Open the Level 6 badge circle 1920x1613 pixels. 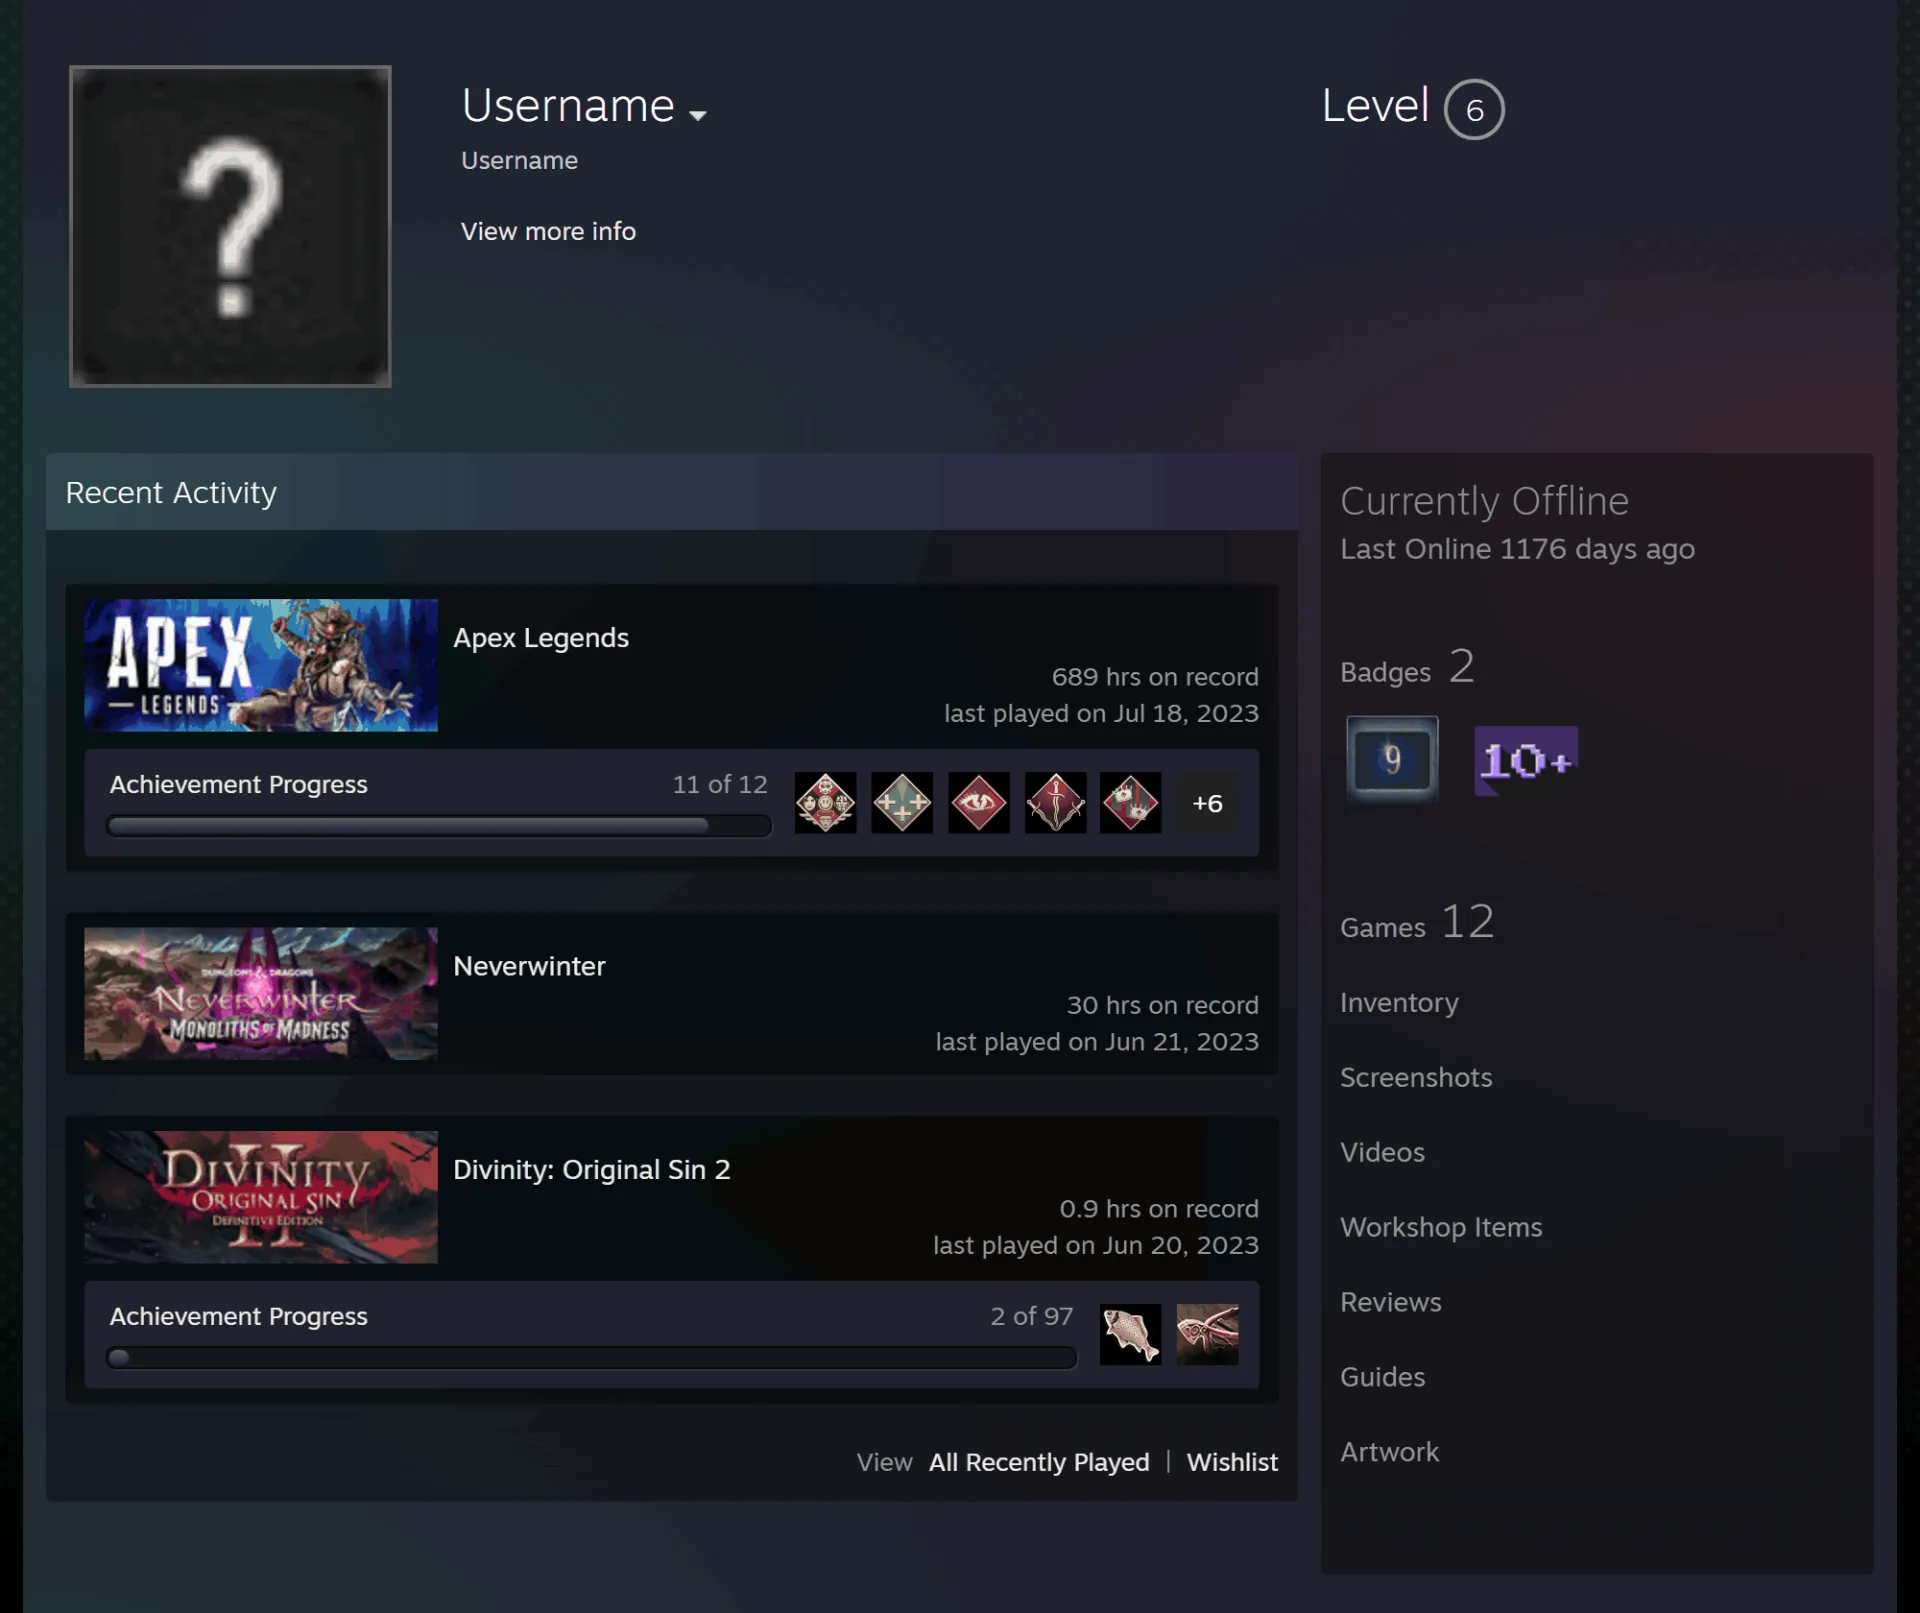click(1474, 109)
